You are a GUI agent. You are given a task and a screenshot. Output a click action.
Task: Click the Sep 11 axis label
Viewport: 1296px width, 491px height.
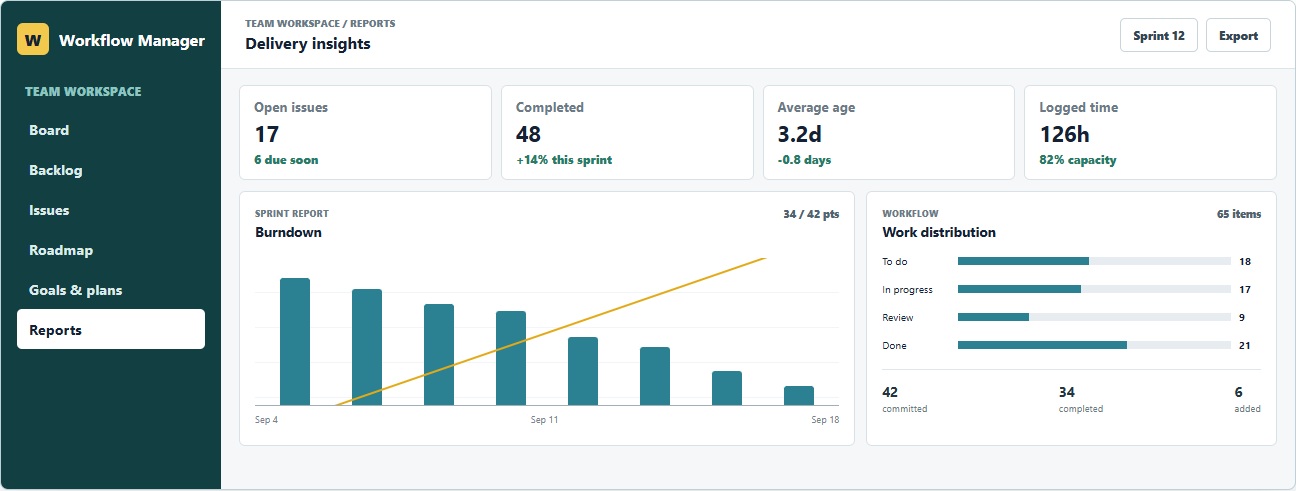(544, 420)
